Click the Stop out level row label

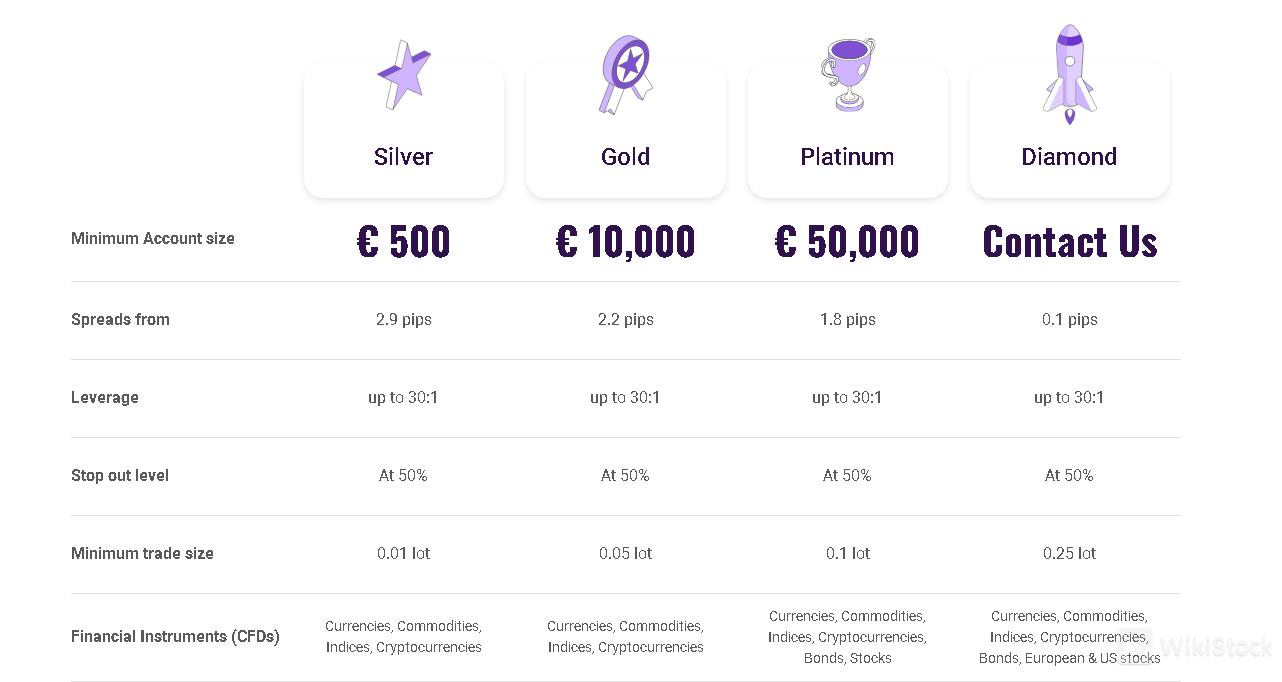[x=120, y=476]
